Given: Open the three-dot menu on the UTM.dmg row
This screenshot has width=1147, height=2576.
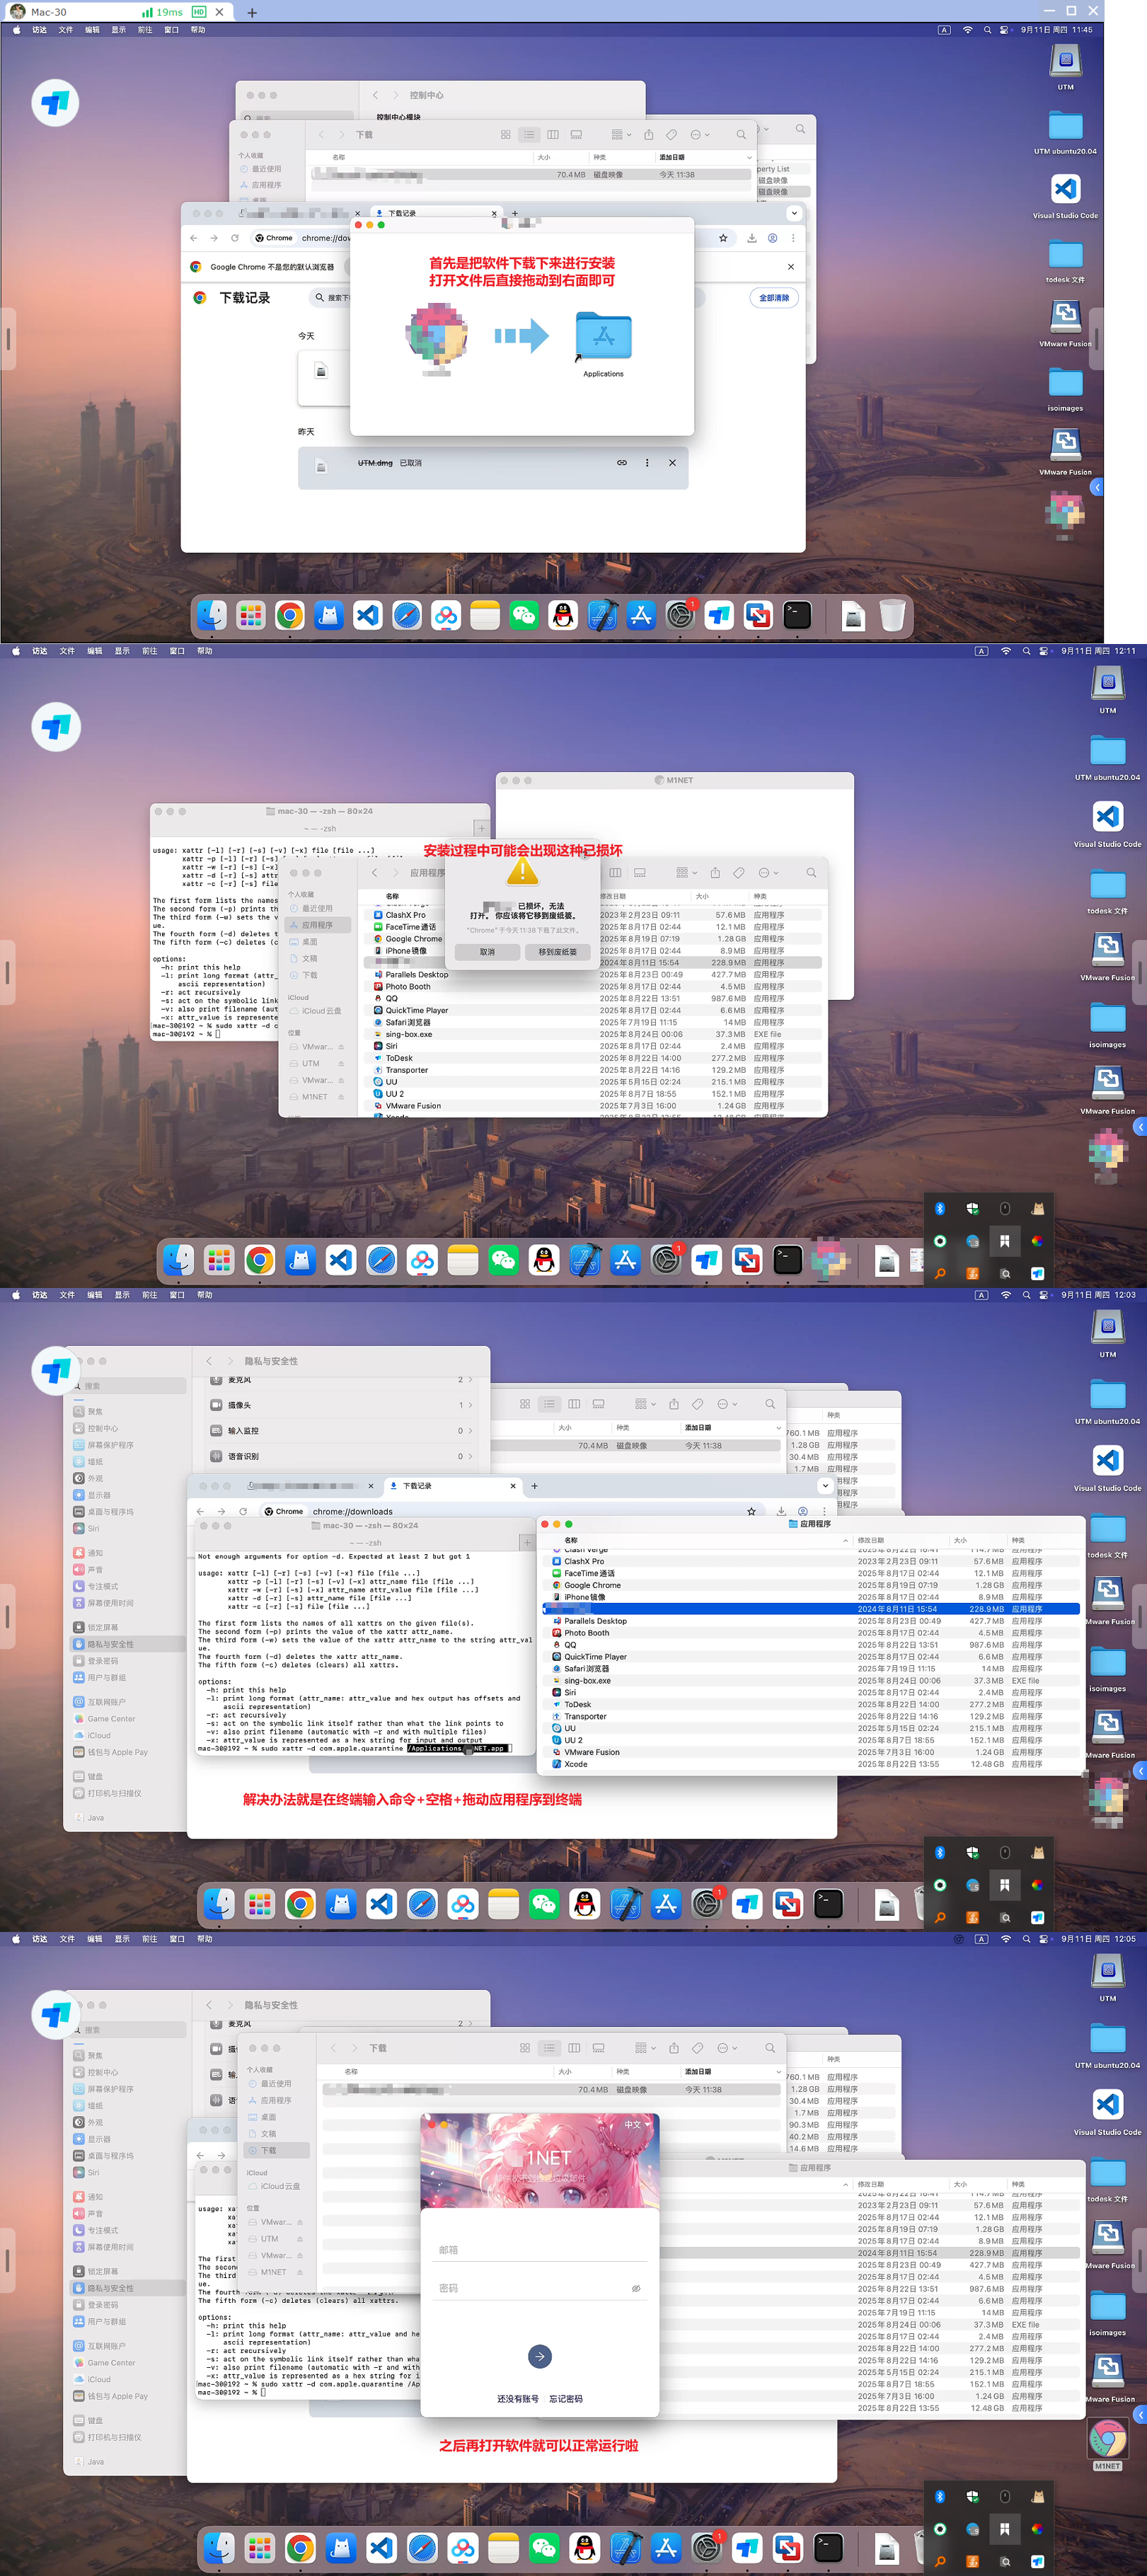Looking at the screenshot, I should point(647,463).
